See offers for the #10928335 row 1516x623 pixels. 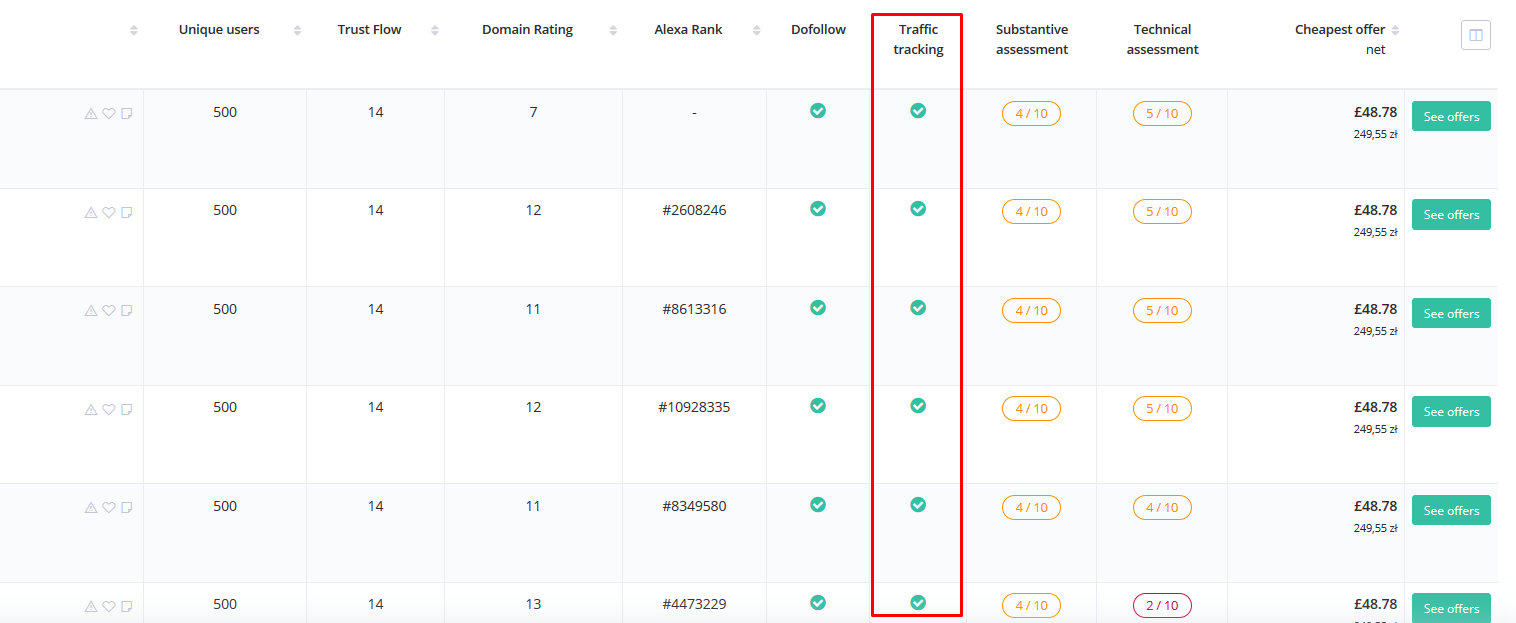click(x=1450, y=412)
